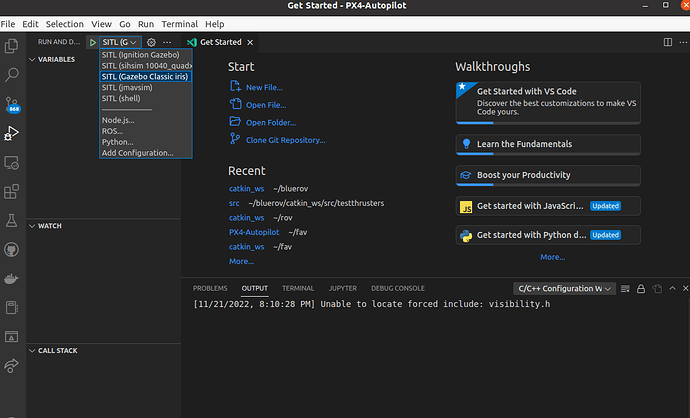Open Get started with Python walkthrough

(x=548, y=235)
